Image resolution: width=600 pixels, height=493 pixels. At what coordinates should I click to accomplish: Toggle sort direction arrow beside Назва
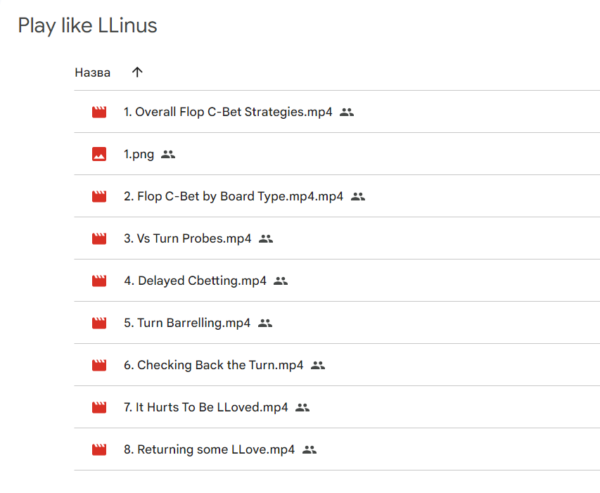pos(137,72)
